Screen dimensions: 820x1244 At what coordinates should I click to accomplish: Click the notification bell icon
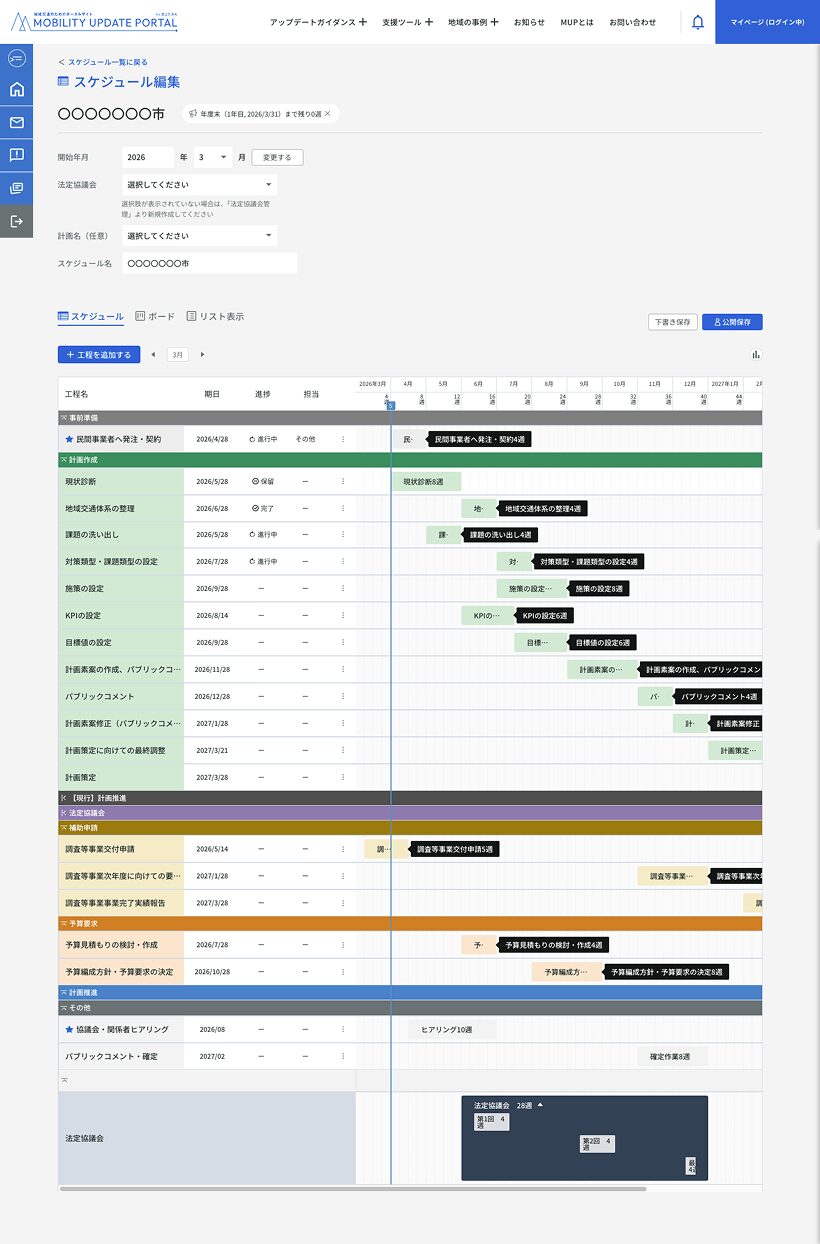point(697,22)
